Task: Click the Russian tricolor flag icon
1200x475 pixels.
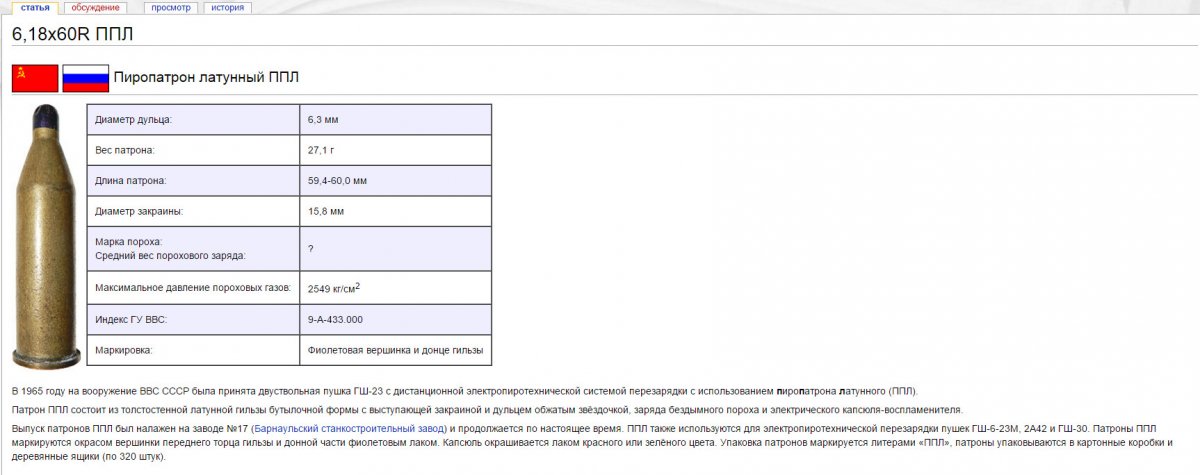Action: pyautogui.click(x=85, y=78)
